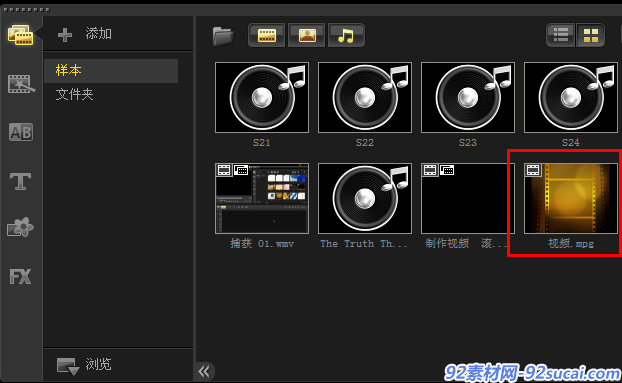Open the Transitions library icon
Image resolution: width=622 pixels, height=383 pixels.
21,84
